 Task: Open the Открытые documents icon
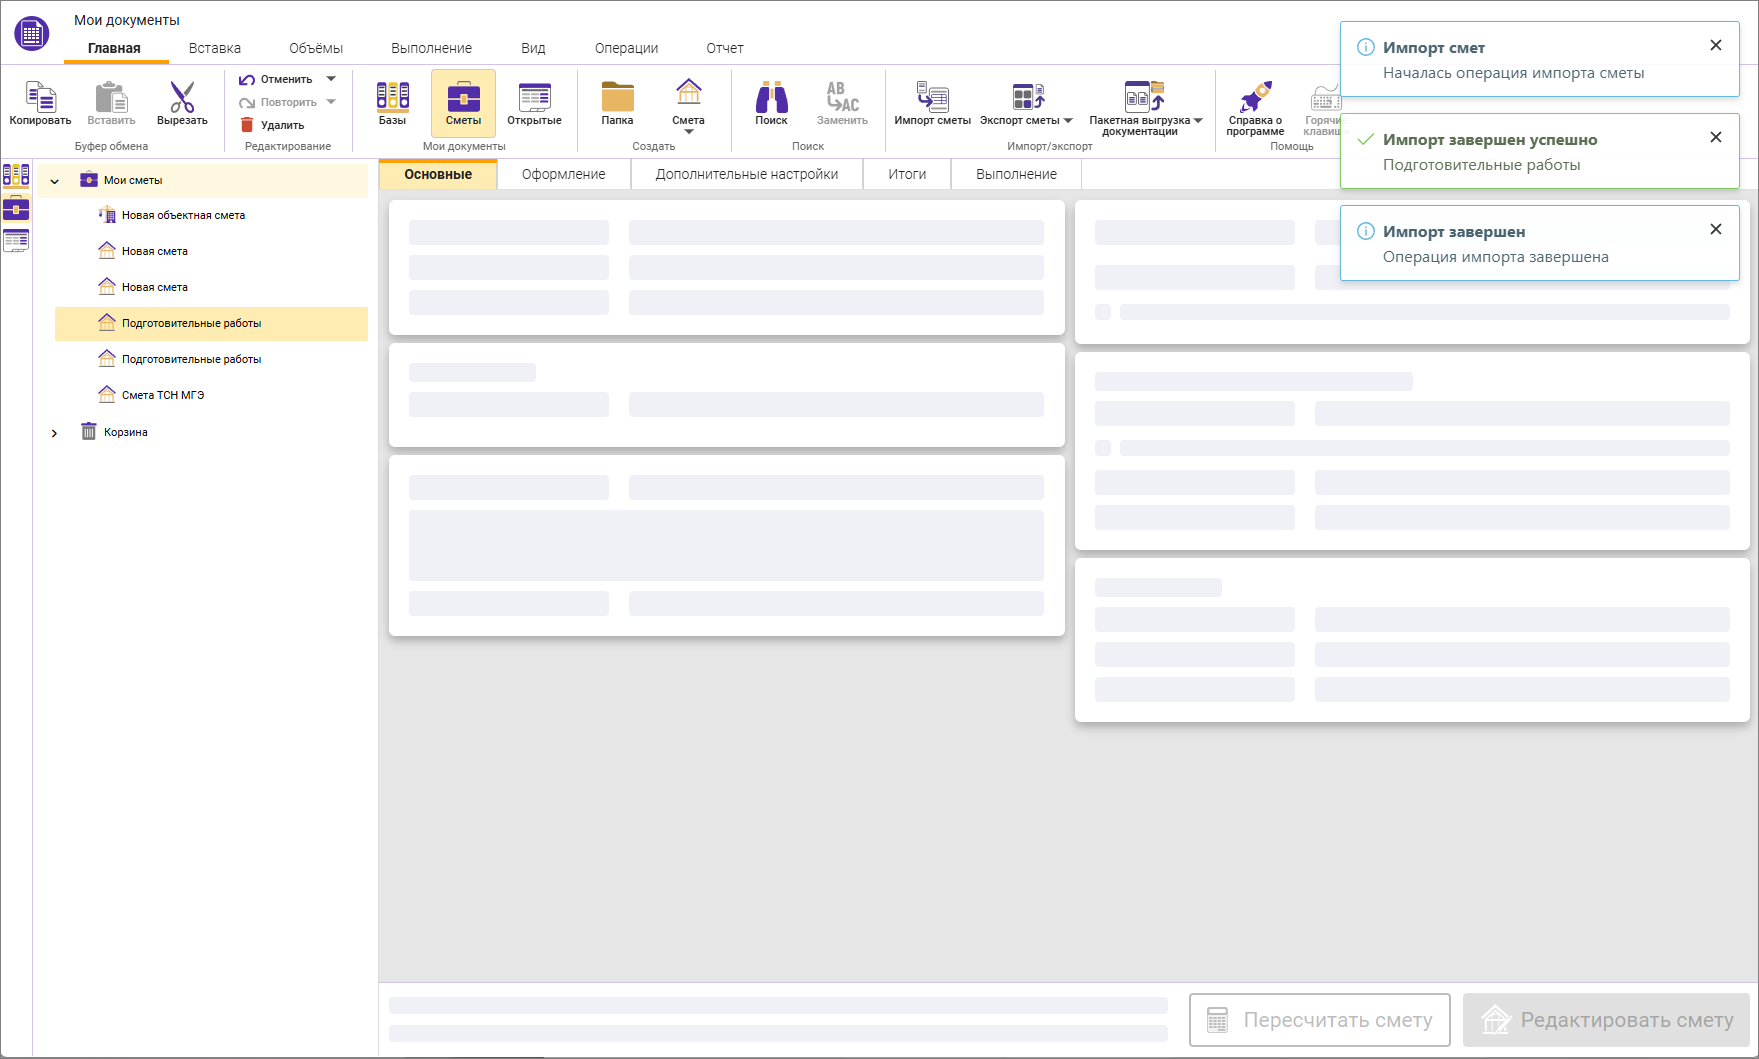(534, 98)
